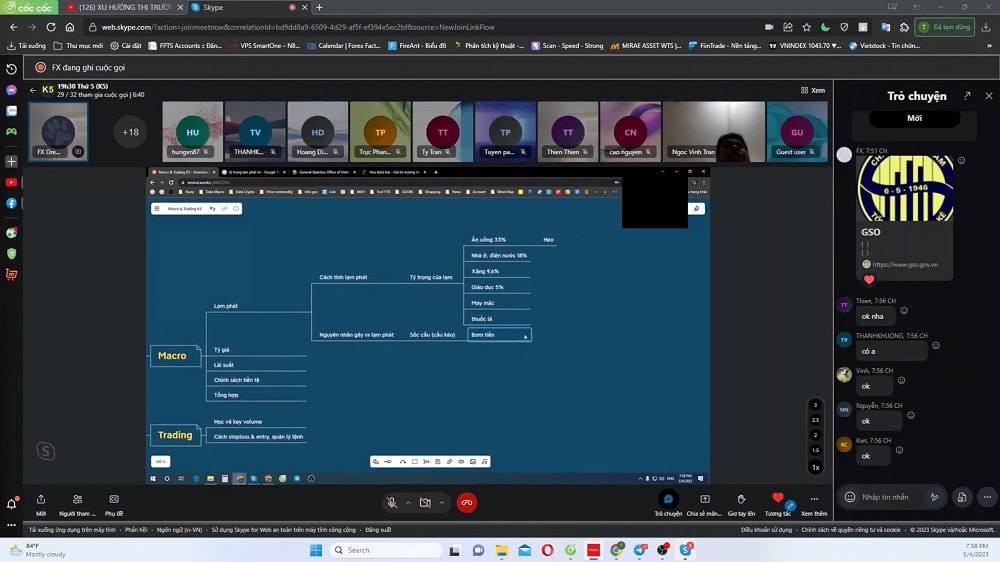Open FireAnt - Biểu đồ bookmark
This screenshot has height=562, width=1000.
click(x=417, y=45)
